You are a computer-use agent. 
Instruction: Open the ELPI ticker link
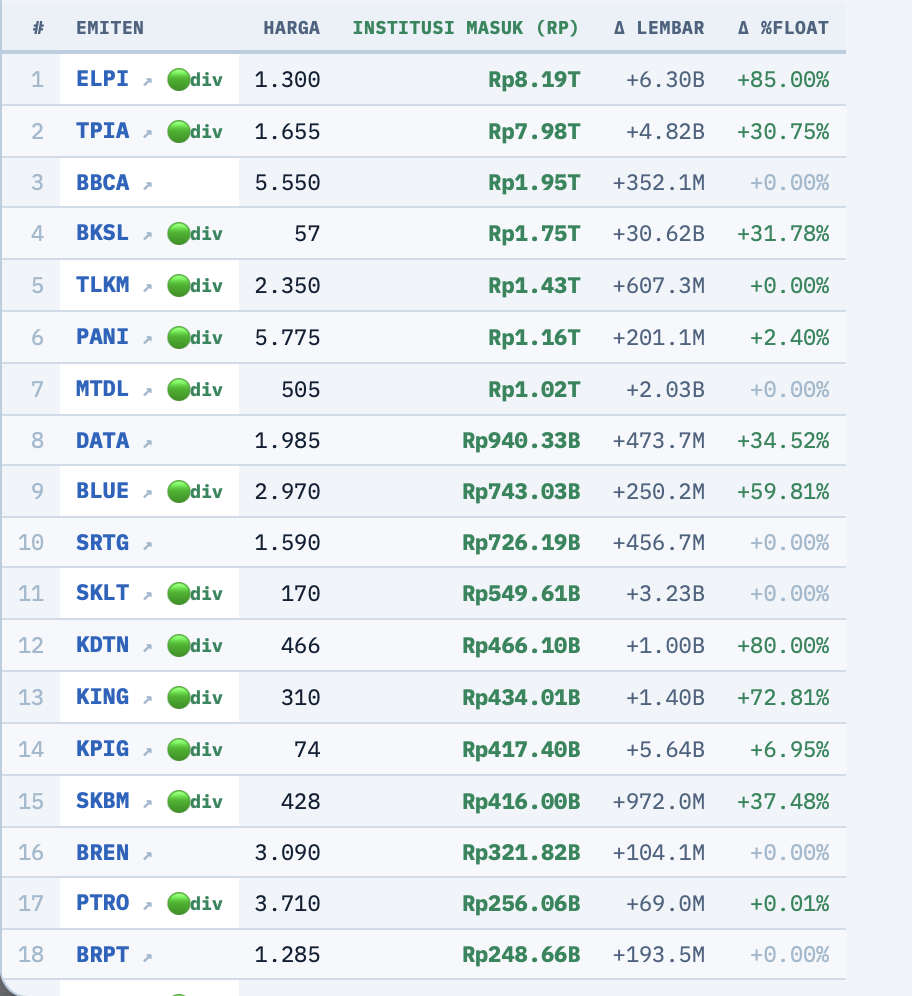click(x=102, y=79)
